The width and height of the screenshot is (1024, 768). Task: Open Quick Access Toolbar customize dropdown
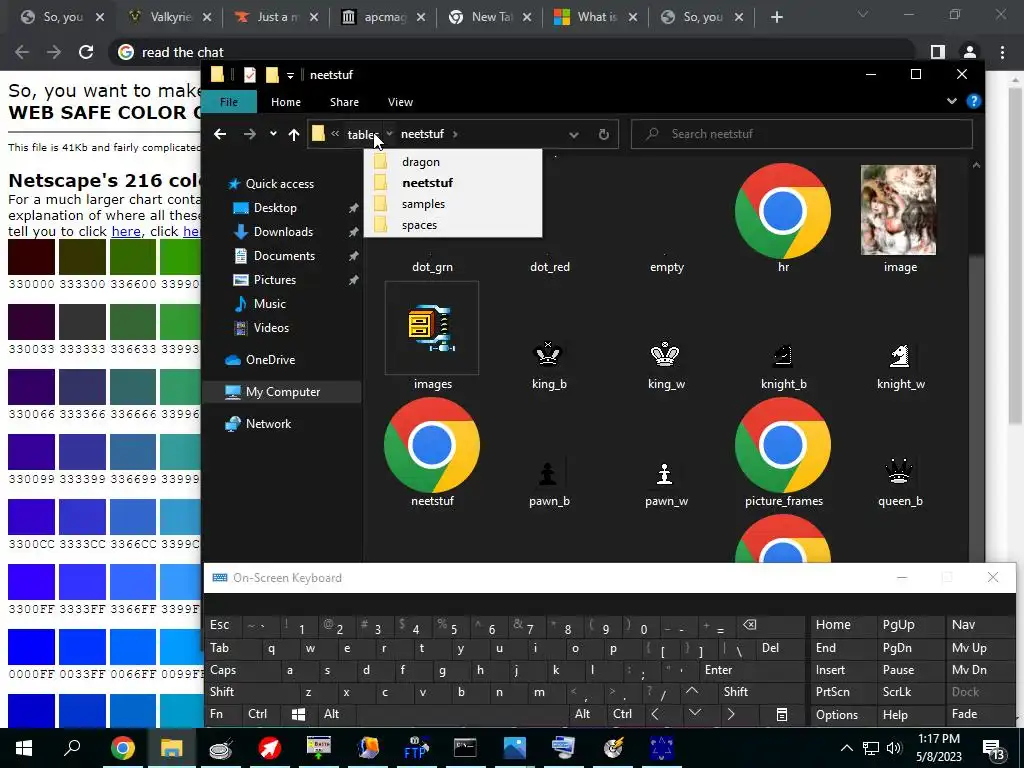[x=290, y=76]
